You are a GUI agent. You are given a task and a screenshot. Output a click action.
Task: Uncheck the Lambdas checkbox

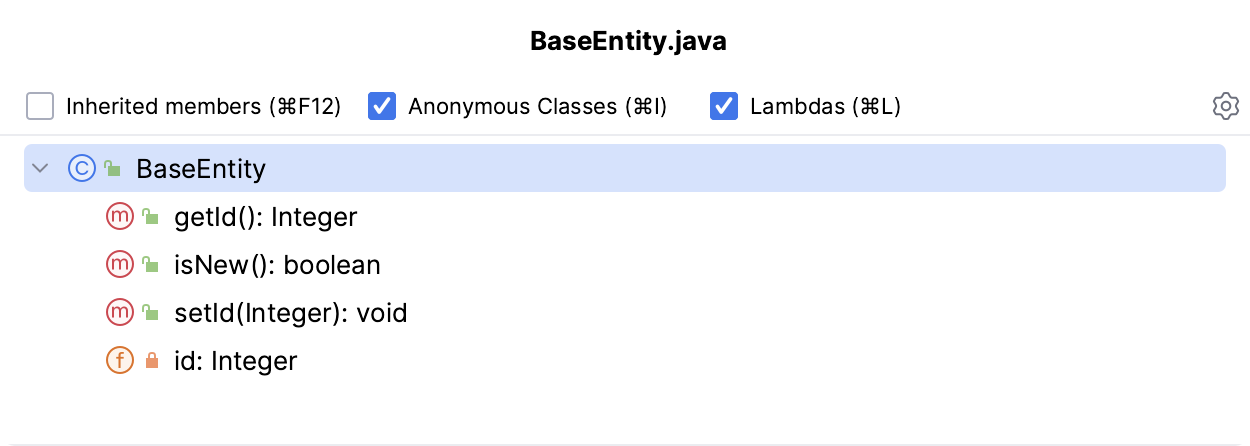(x=724, y=106)
